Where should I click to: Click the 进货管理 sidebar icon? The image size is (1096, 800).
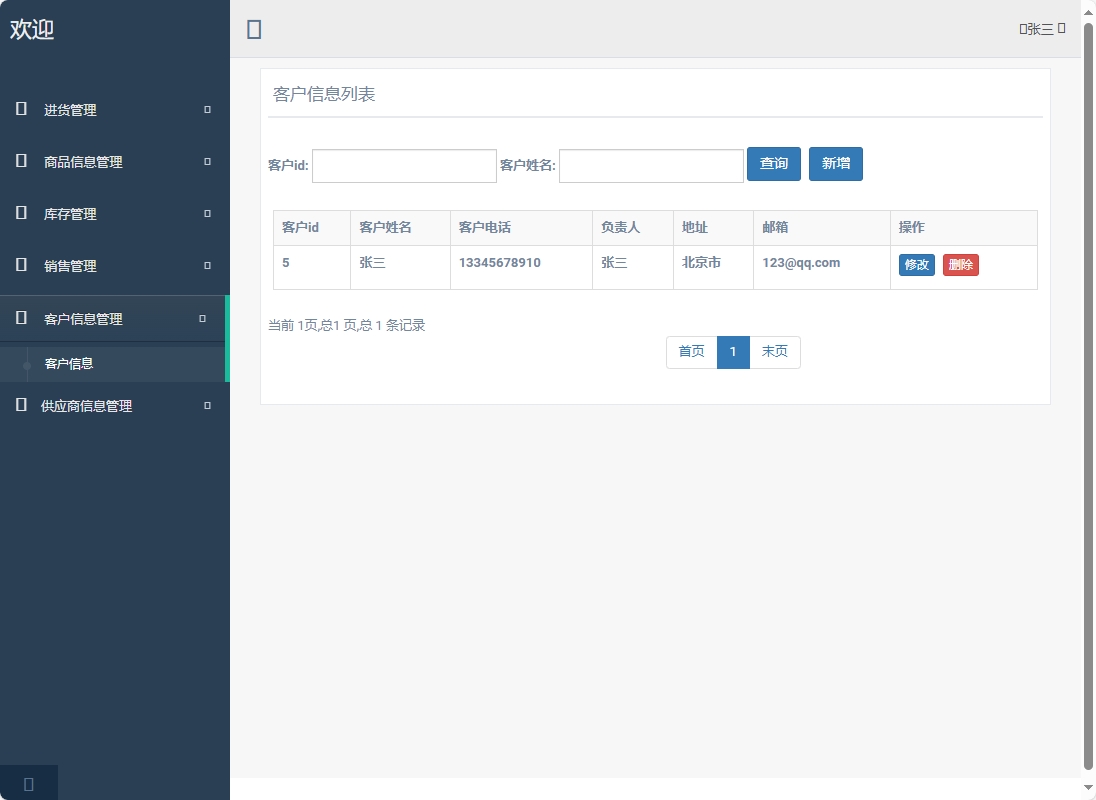pyautogui.click(x=20, y=110)
